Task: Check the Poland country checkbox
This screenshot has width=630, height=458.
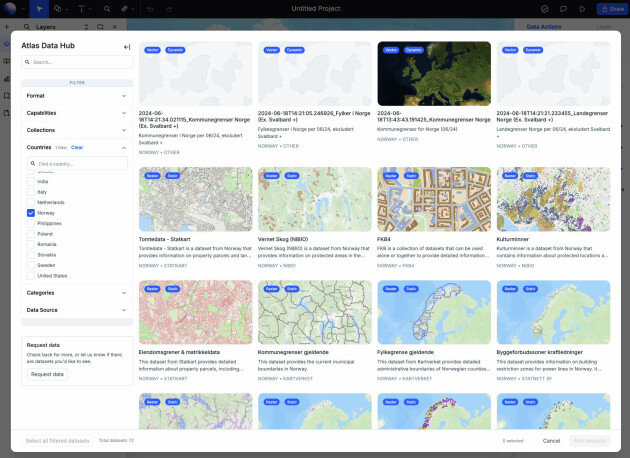Action: point(31,234)
